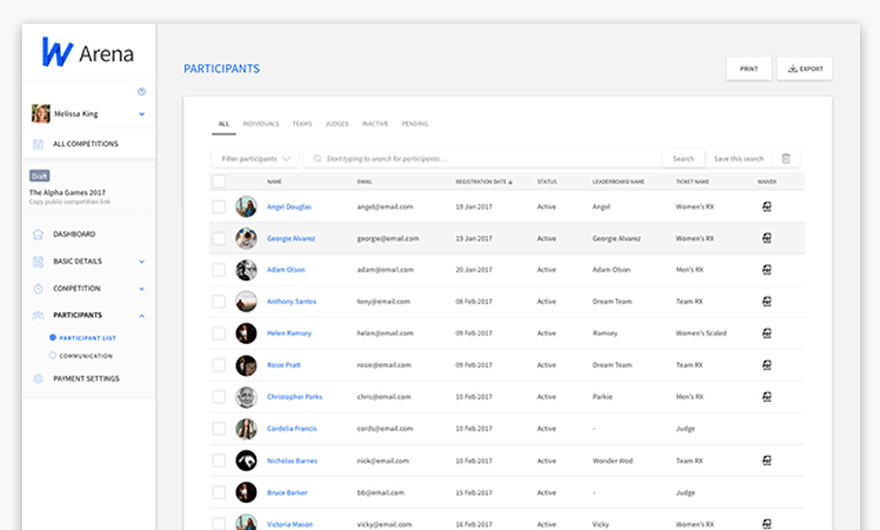
Task: Check the Anthony Santos row checkbox
Action: pyautogui.click(x=219, y=301)
